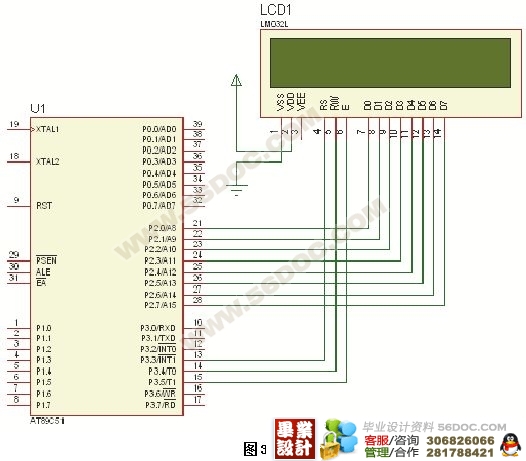
Task: Select the P3.7/RD pin label
Action: pyautogui.click(x=160, y=405)
